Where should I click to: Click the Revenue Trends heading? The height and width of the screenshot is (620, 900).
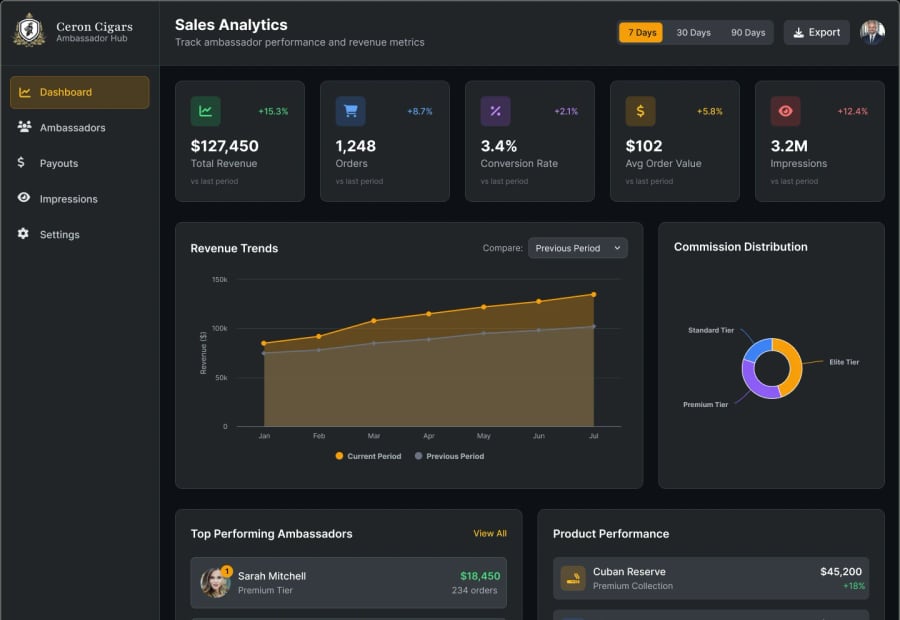[234, 249]
